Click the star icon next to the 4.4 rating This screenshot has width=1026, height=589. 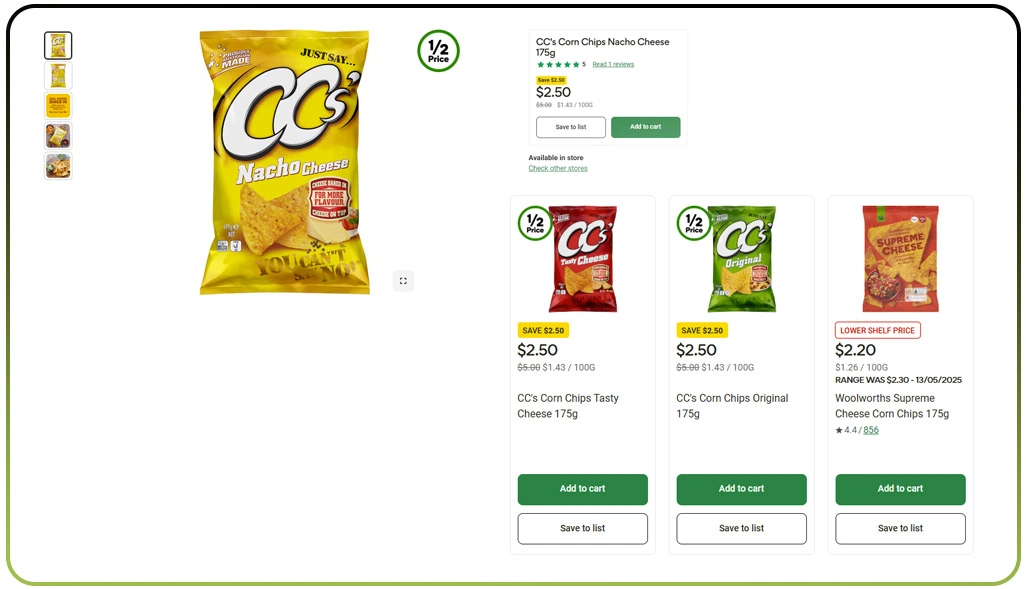point(838,429)
